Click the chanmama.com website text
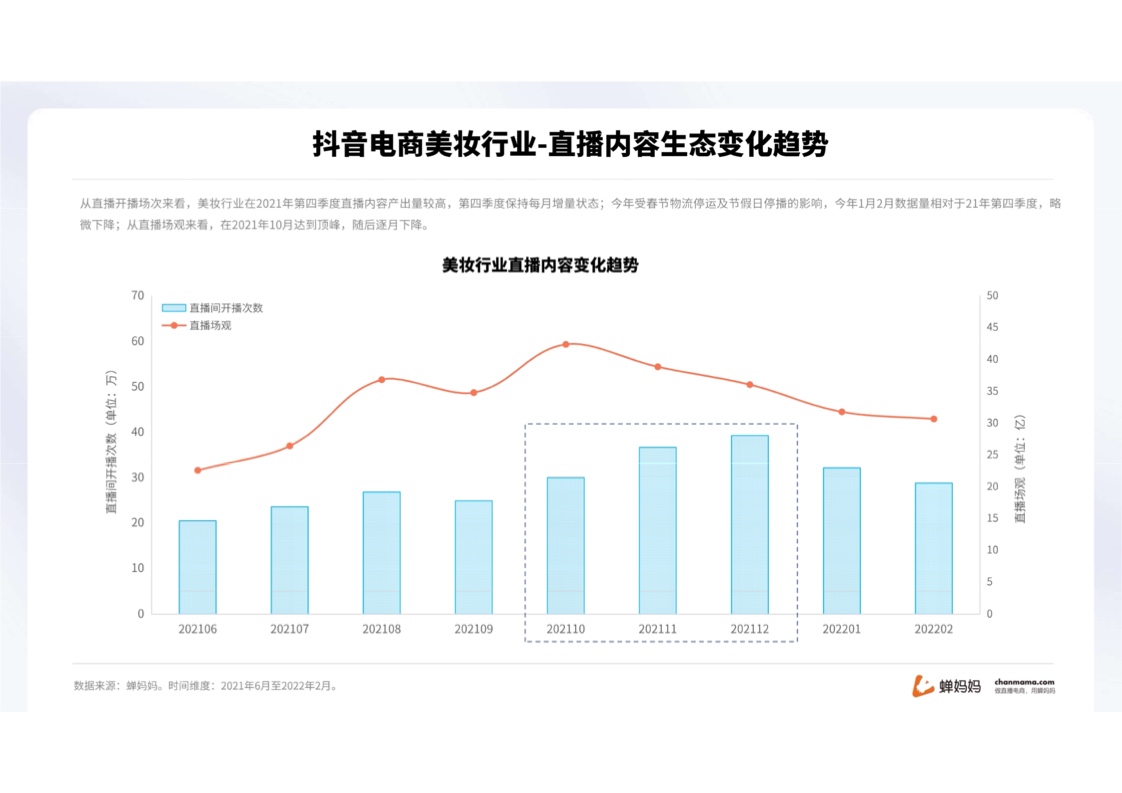 coord(1025,682)
